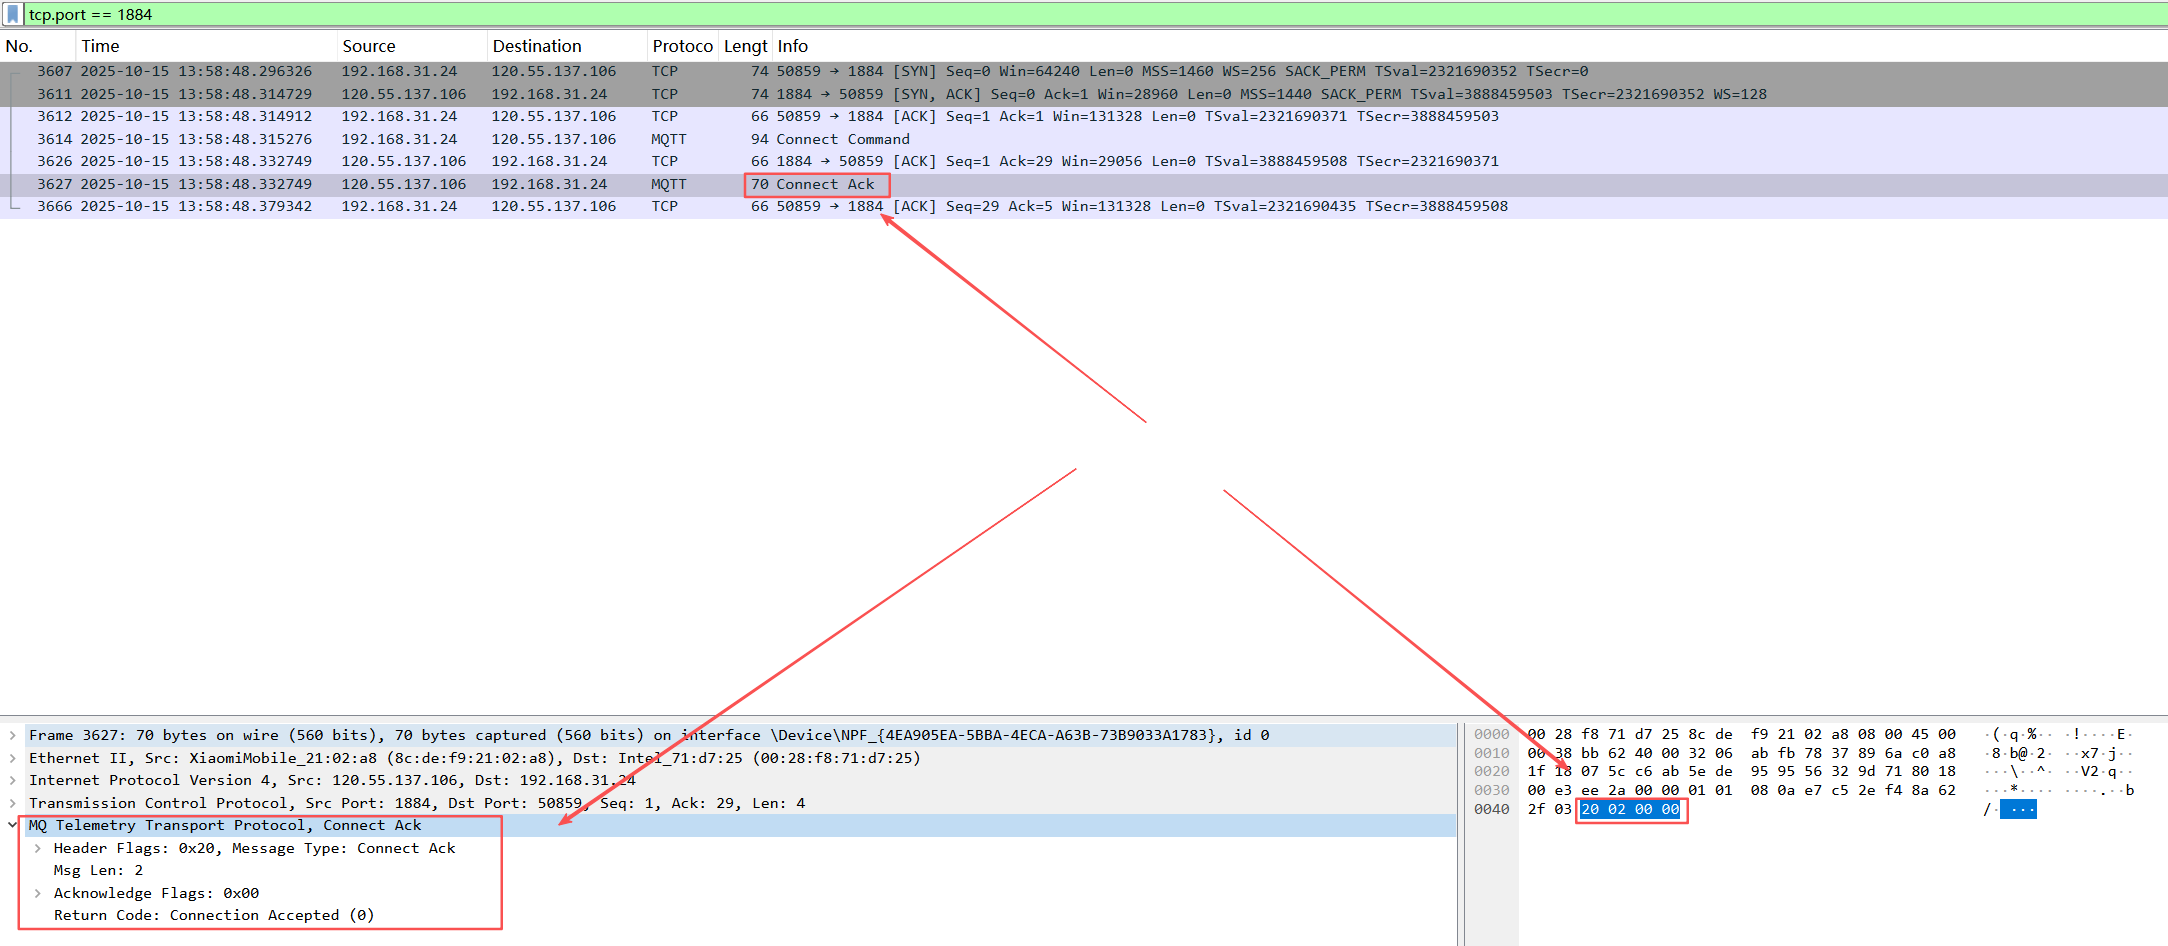
Task: Expand Internet Protocol Version 4 node
Action: click(12, 780)
